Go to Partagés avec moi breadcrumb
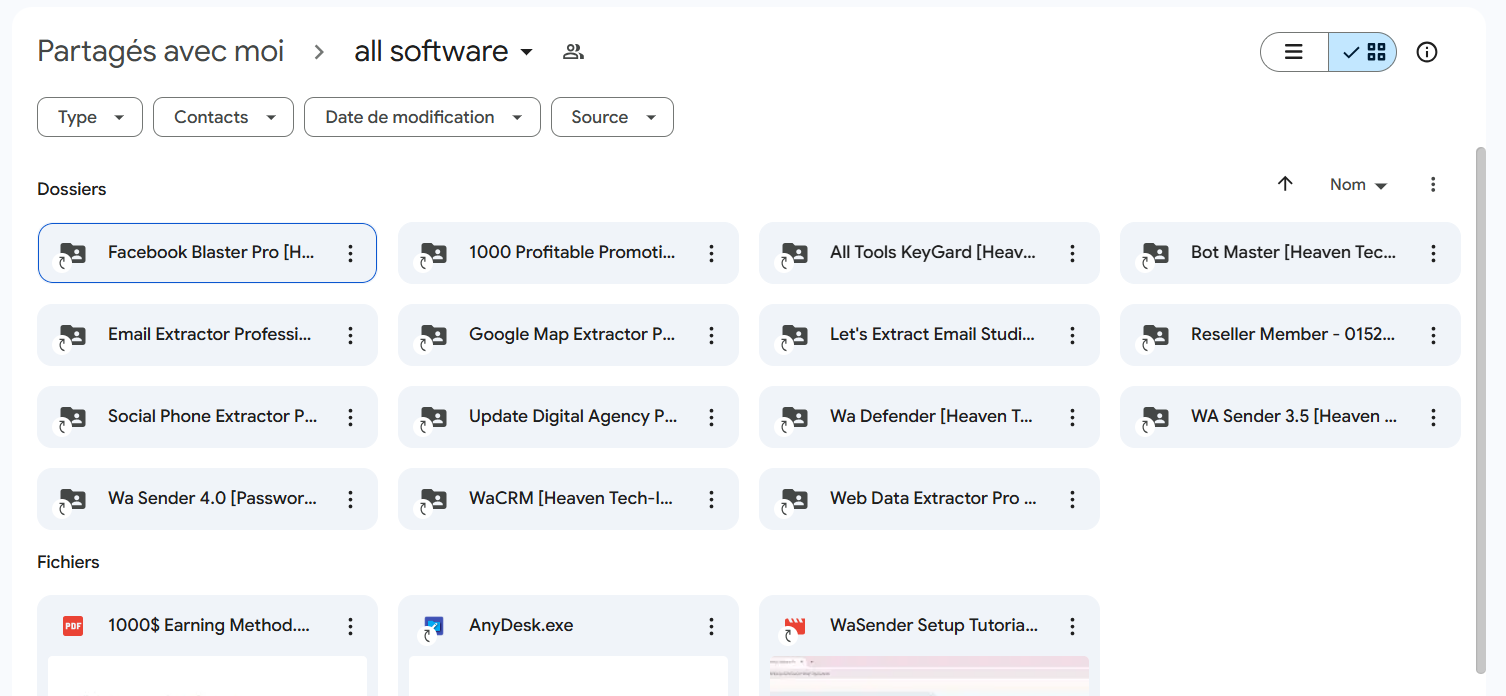Viewport: 1506px width, 696px height. pyautogui.click(x=161, y=51)
